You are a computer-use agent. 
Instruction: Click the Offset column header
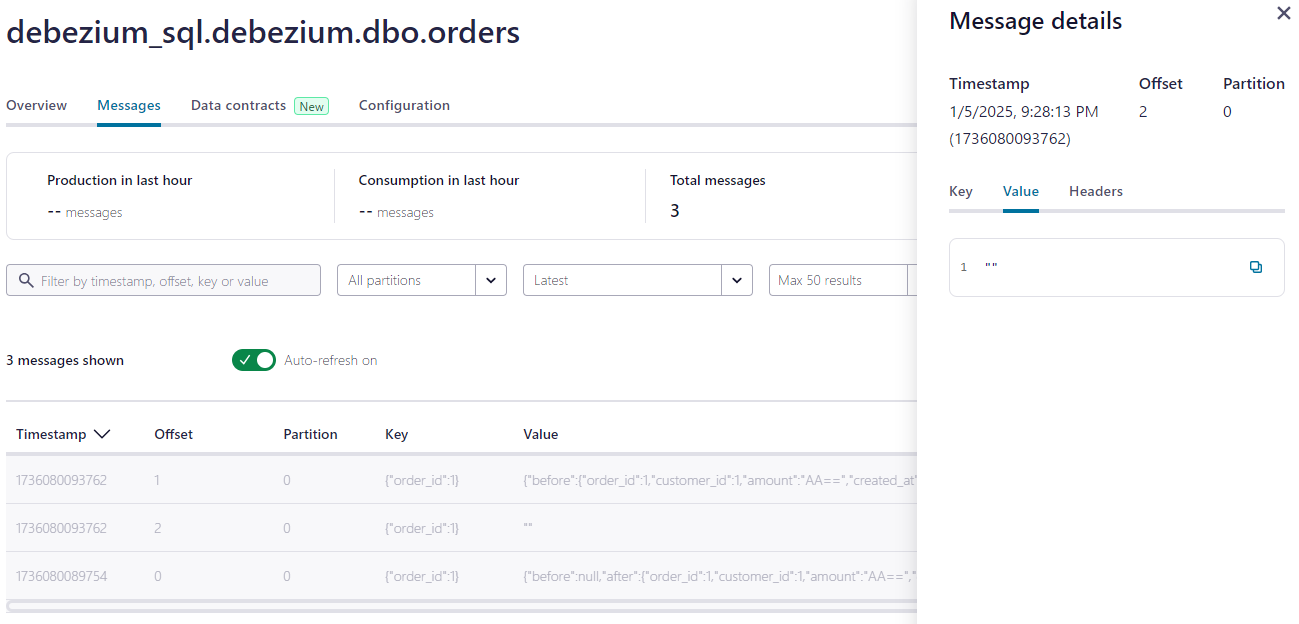pos(173,434)
